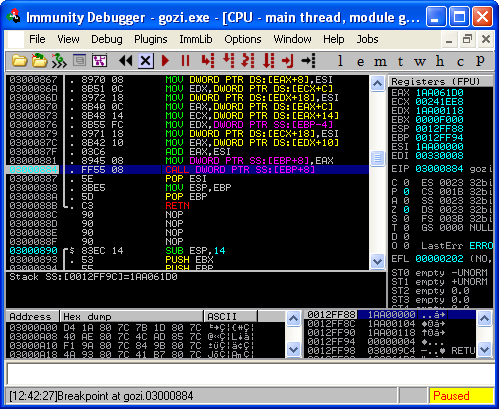
Task: Show log window with 'l' button
Action: pos(340,61)
